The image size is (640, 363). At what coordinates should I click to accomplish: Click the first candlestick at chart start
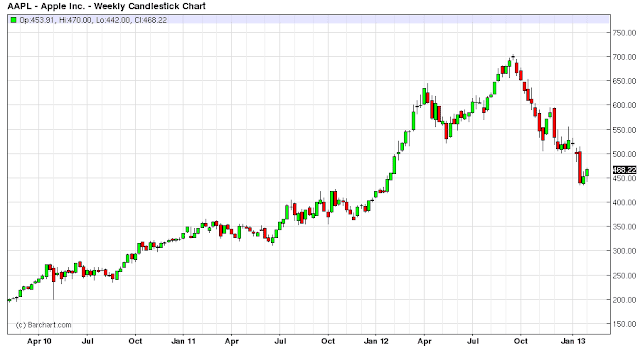coord(9,301)
